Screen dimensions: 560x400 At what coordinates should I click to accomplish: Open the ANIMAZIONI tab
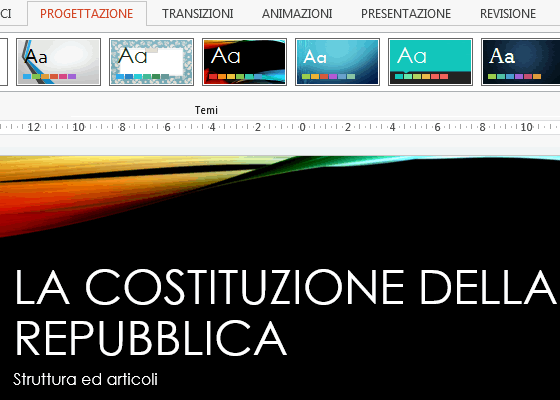[x=297, y=14]
